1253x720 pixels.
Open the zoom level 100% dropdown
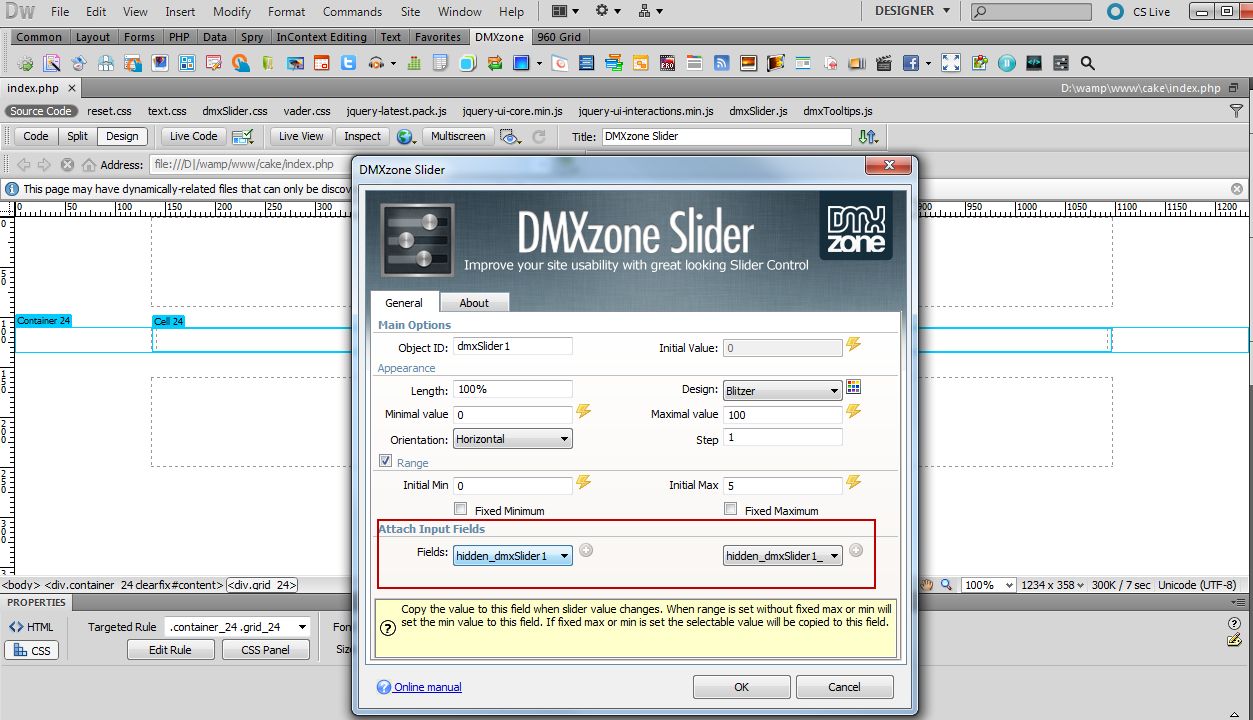[x=990, y=585]
